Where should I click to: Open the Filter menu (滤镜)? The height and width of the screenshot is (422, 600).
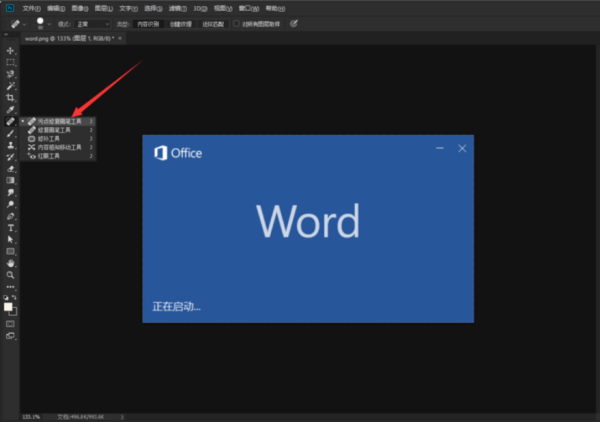click(178, 8)
